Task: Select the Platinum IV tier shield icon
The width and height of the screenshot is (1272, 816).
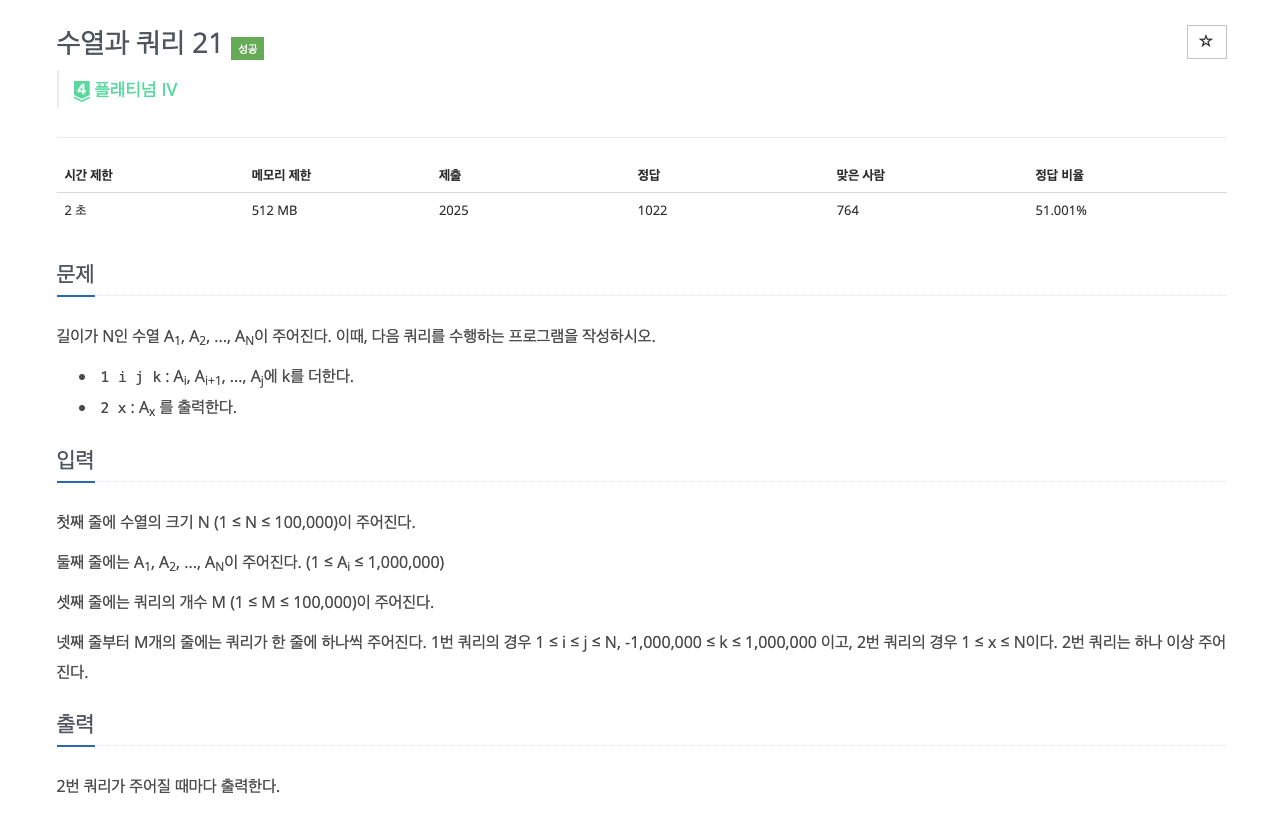Action: (80, 89)
